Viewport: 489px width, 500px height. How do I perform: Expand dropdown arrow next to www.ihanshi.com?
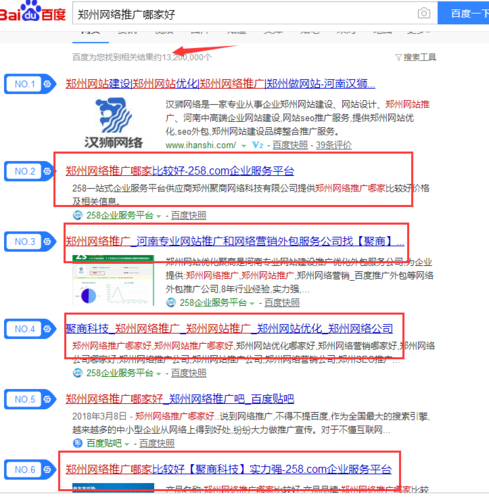click(x=244, y=146)
